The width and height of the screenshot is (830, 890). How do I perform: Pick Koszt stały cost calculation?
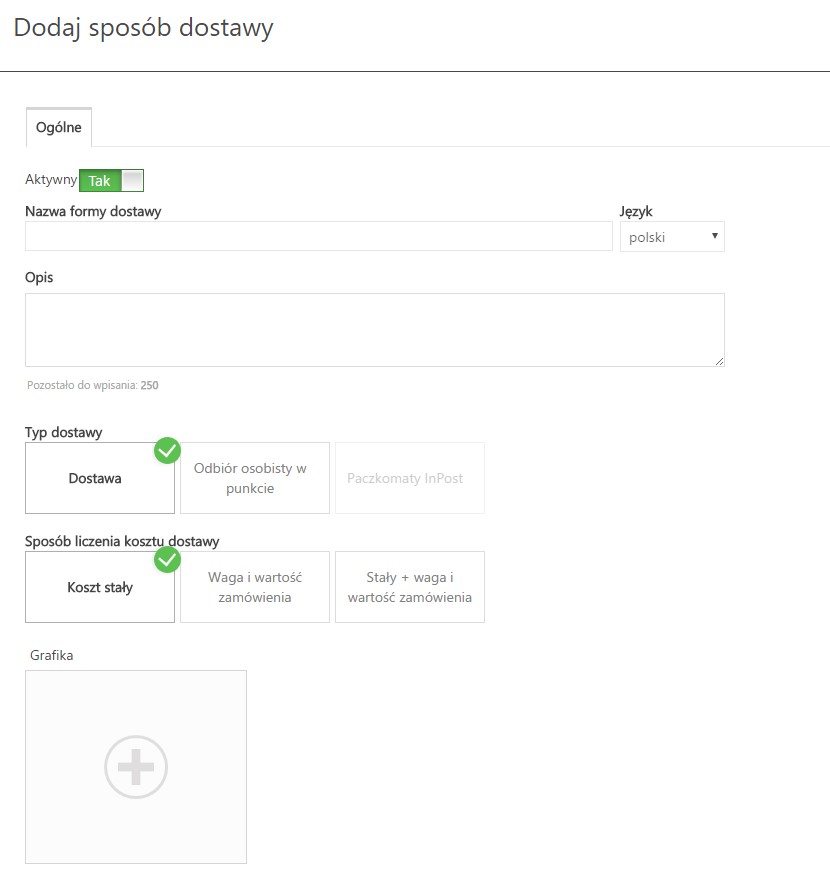click(x=100, y=587)
